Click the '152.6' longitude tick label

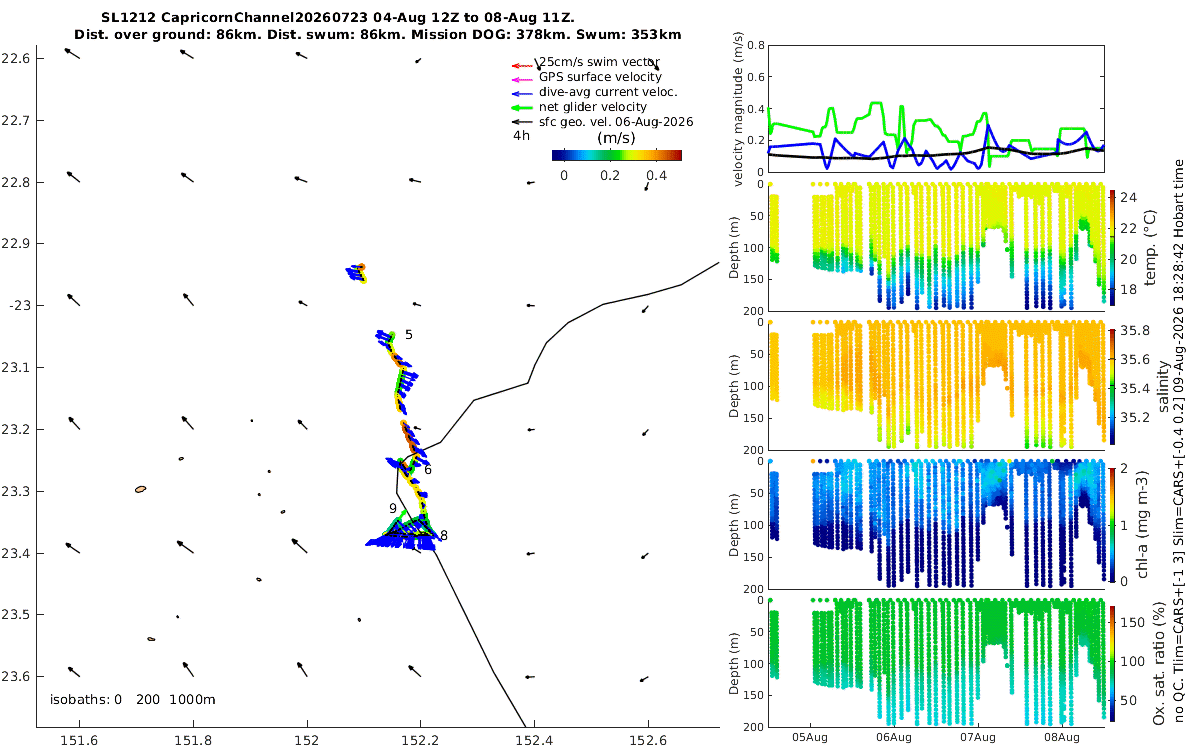[648, 740]
